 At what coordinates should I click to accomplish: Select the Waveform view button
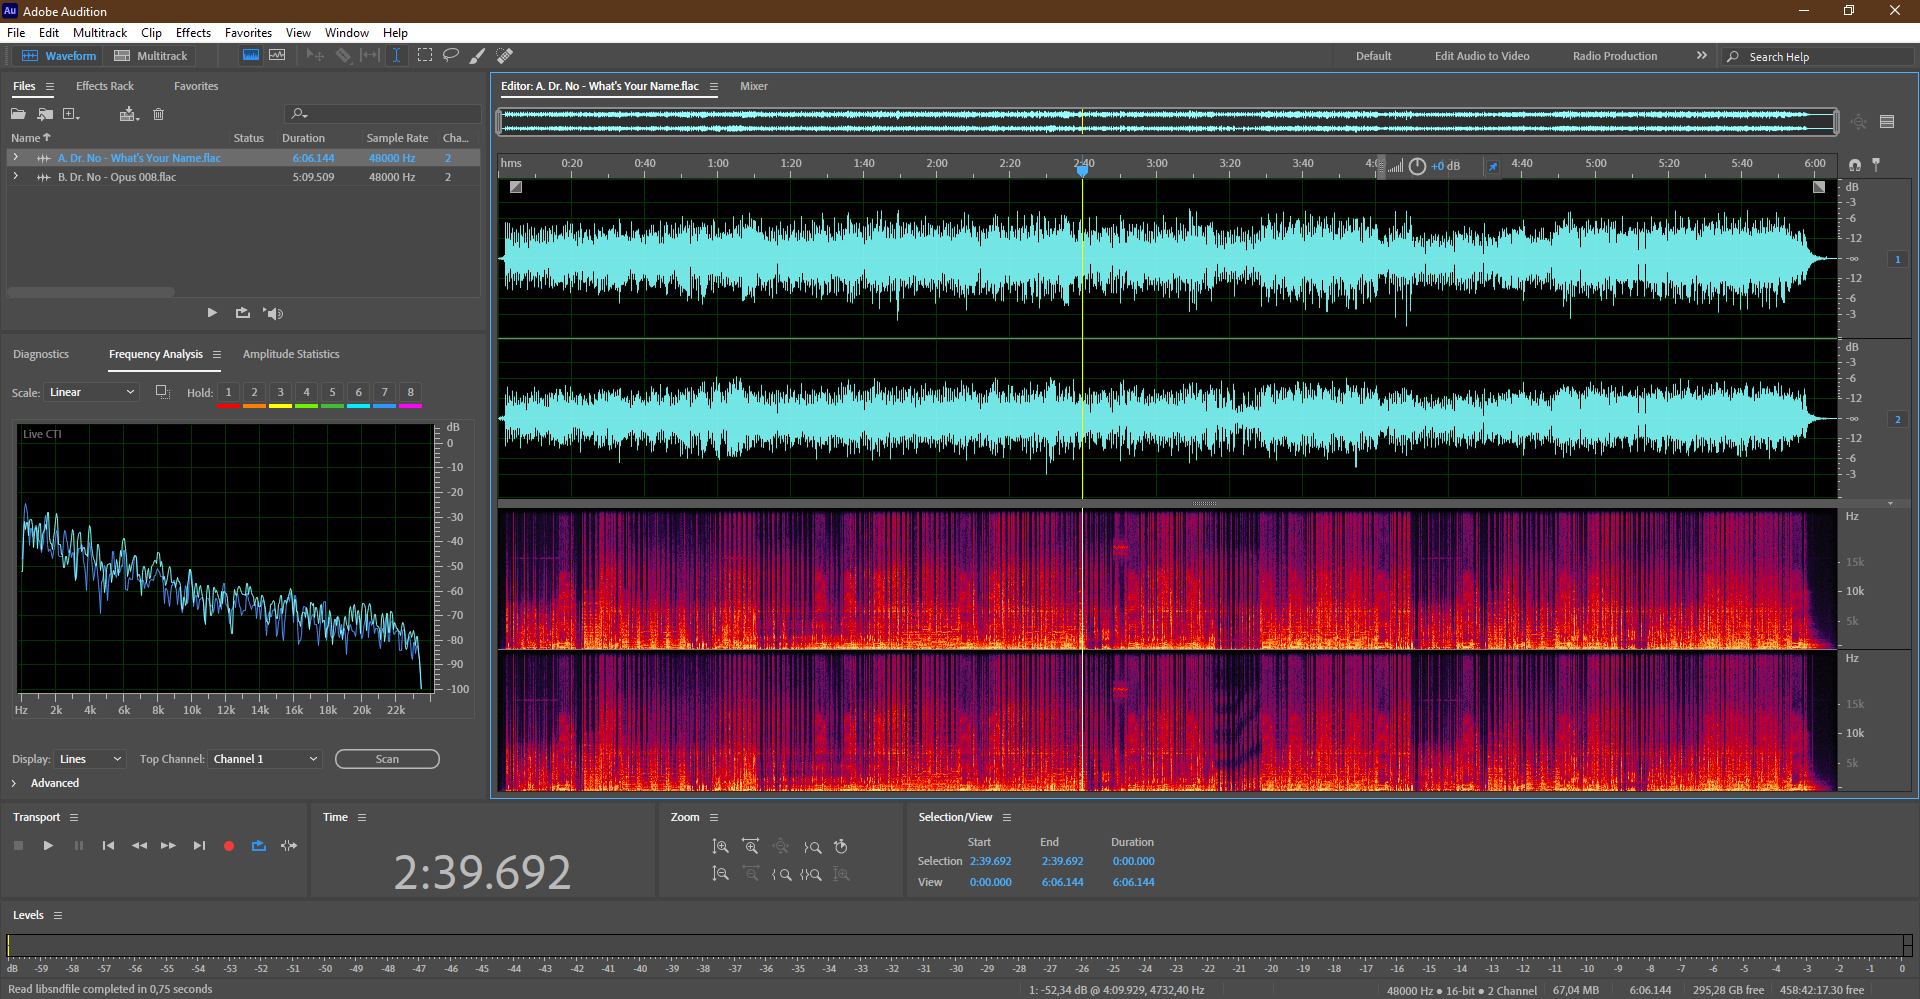[59, 56]
